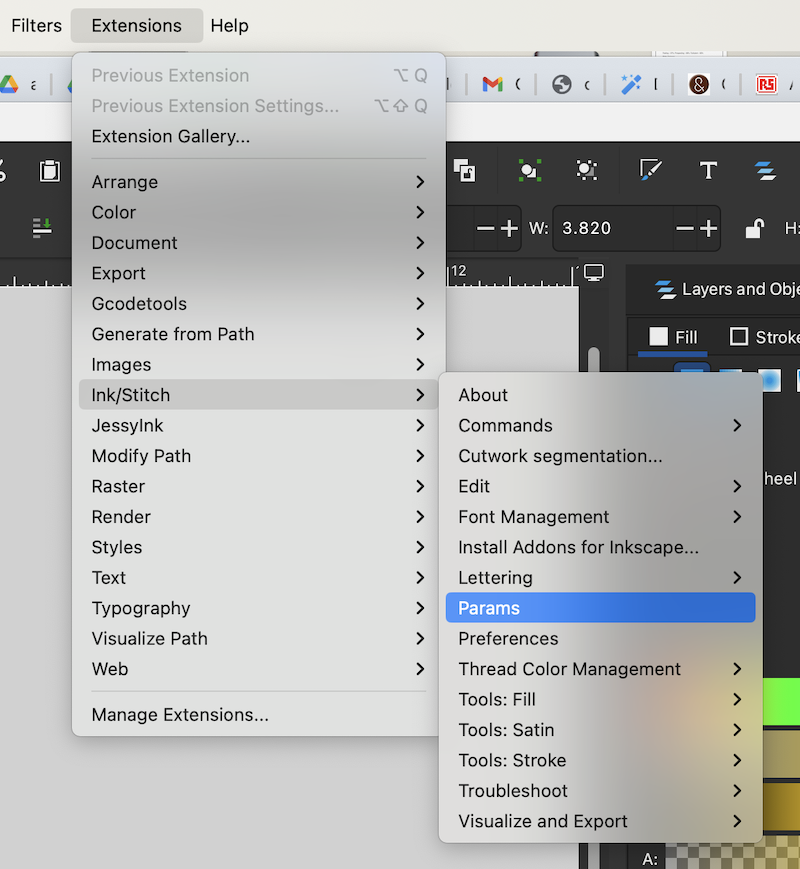The height and width of the screenshot is (869, 800).
Task: Expand the Color submenu
Action: point(258,212)
